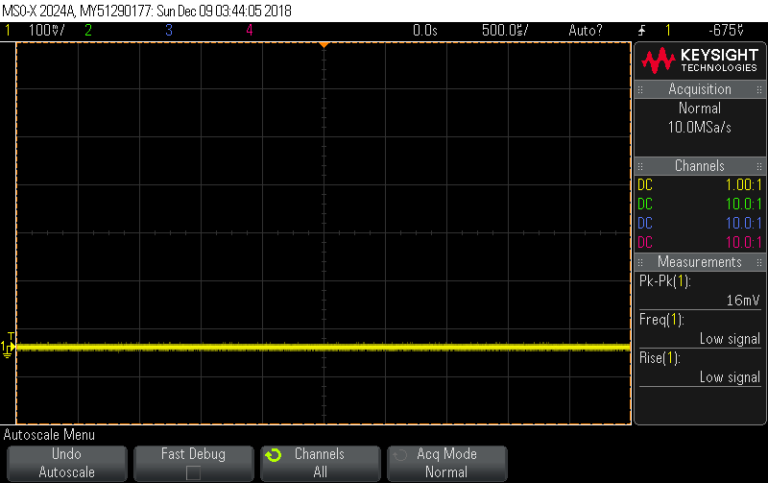
Task: Click the Channels panel right grip icon
Action: coord(759,167)
